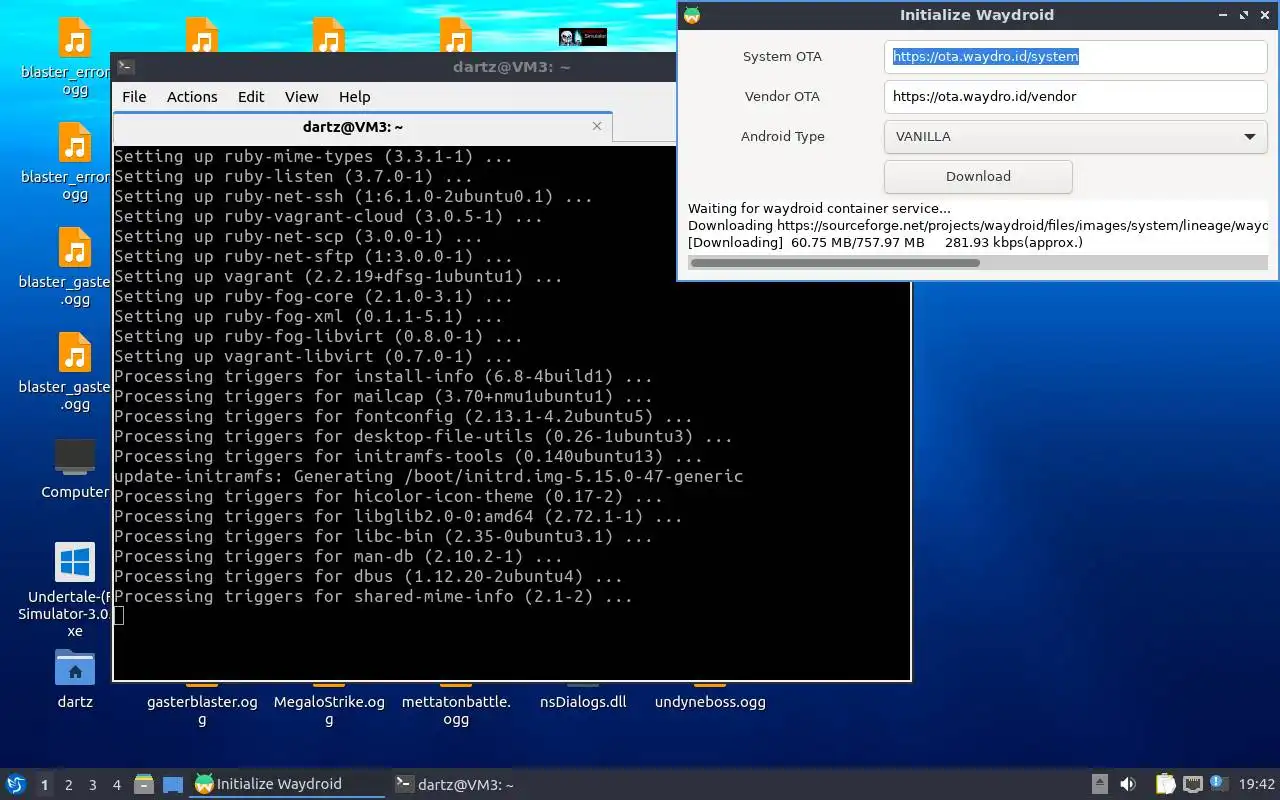Switch to workspace 1

44,785
